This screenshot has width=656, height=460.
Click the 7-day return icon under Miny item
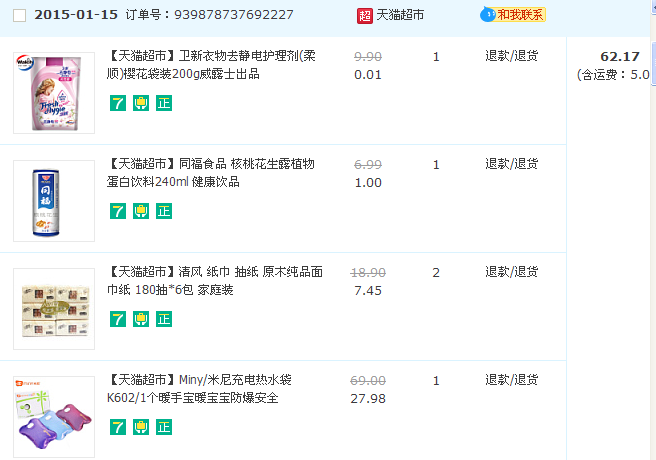tap(118, 427)
